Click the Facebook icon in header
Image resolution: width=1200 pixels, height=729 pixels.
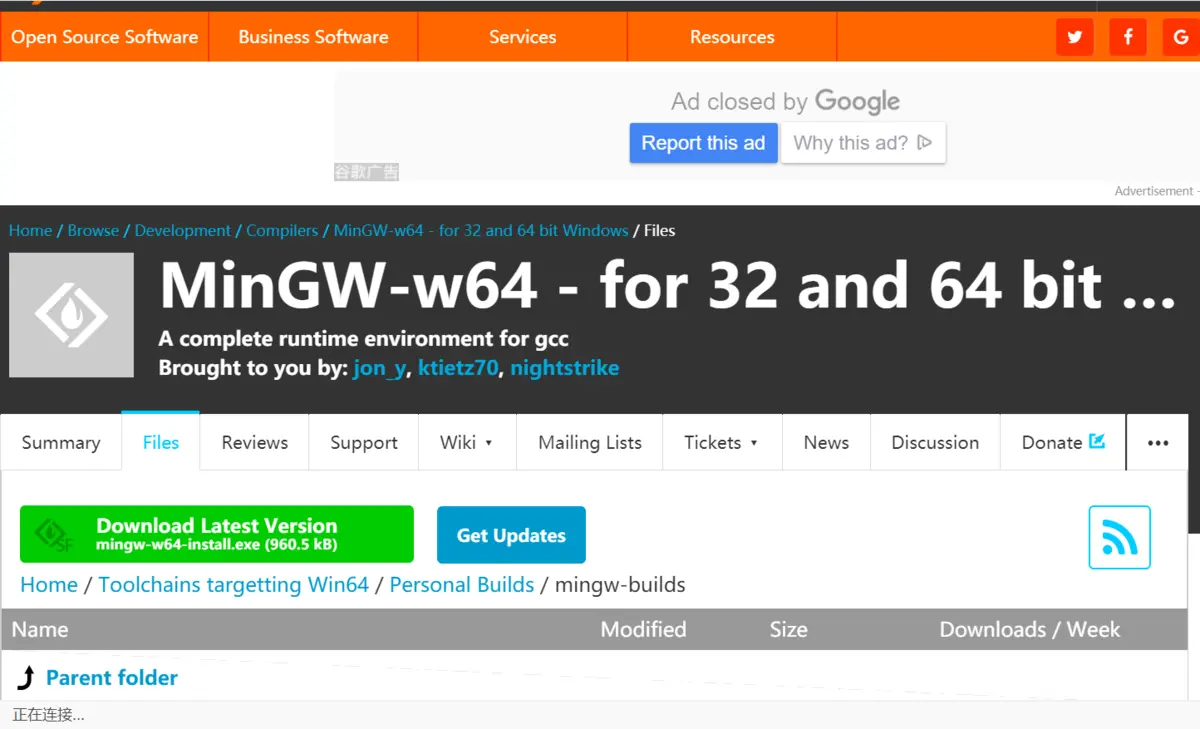[1128, 37]
